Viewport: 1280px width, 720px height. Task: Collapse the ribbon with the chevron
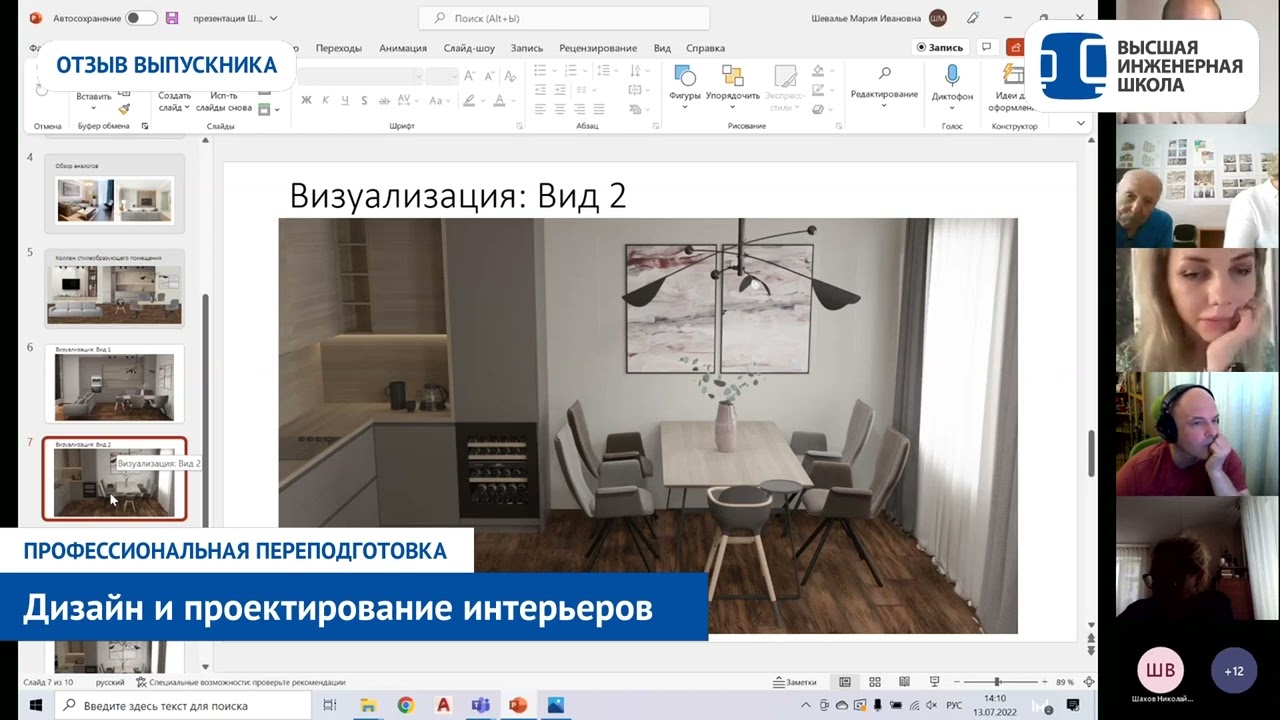[x=1081, y=123]
